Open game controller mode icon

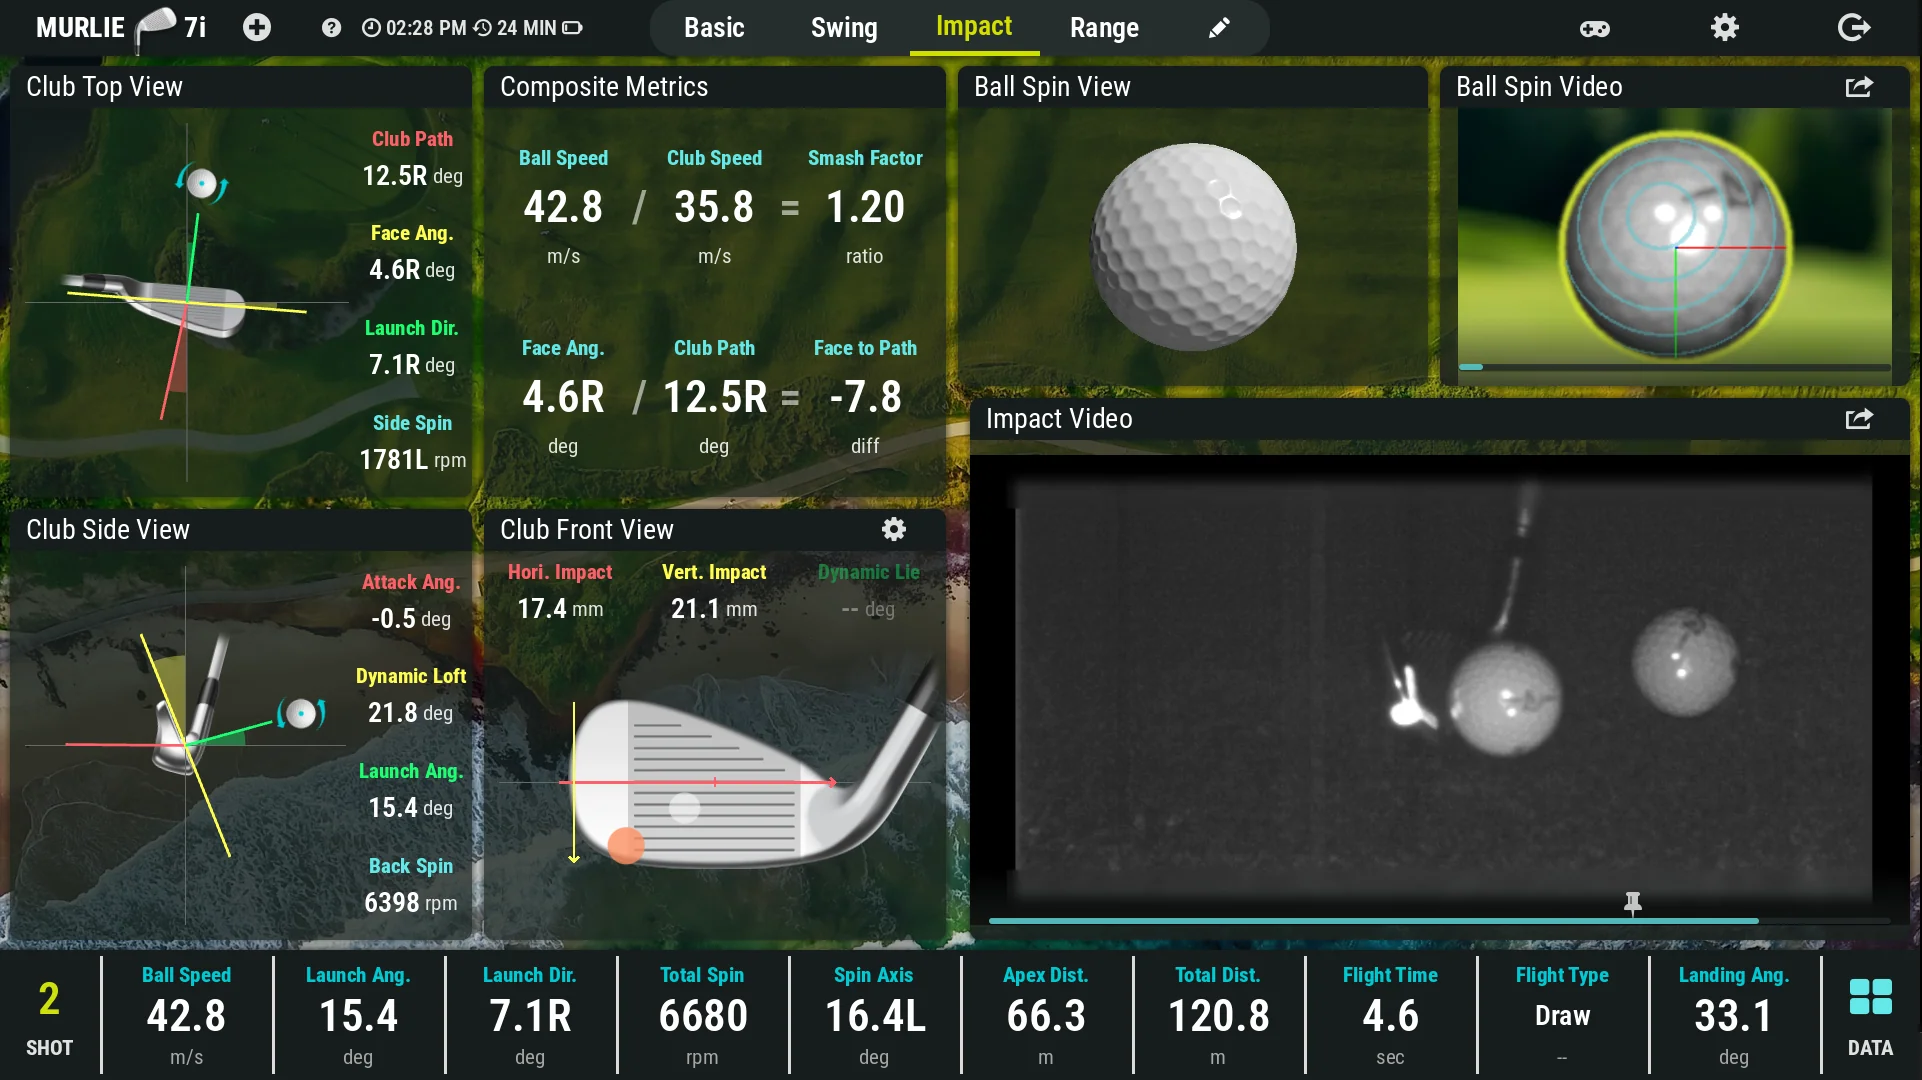[1594, 28]
